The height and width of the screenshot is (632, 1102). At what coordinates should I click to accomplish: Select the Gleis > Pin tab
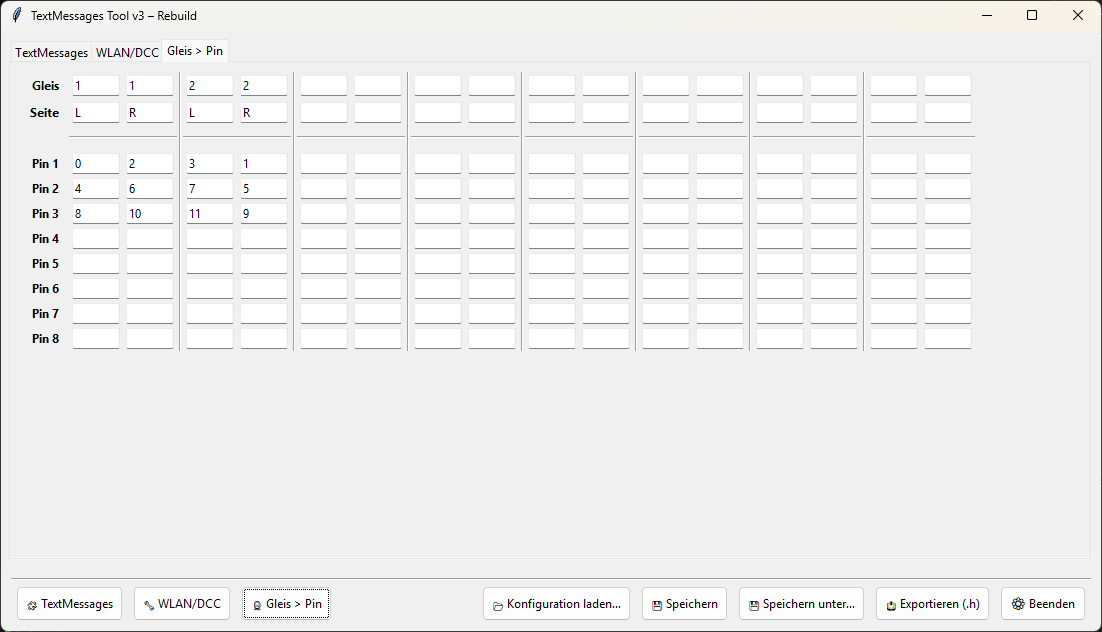click(x=195, y=50)
